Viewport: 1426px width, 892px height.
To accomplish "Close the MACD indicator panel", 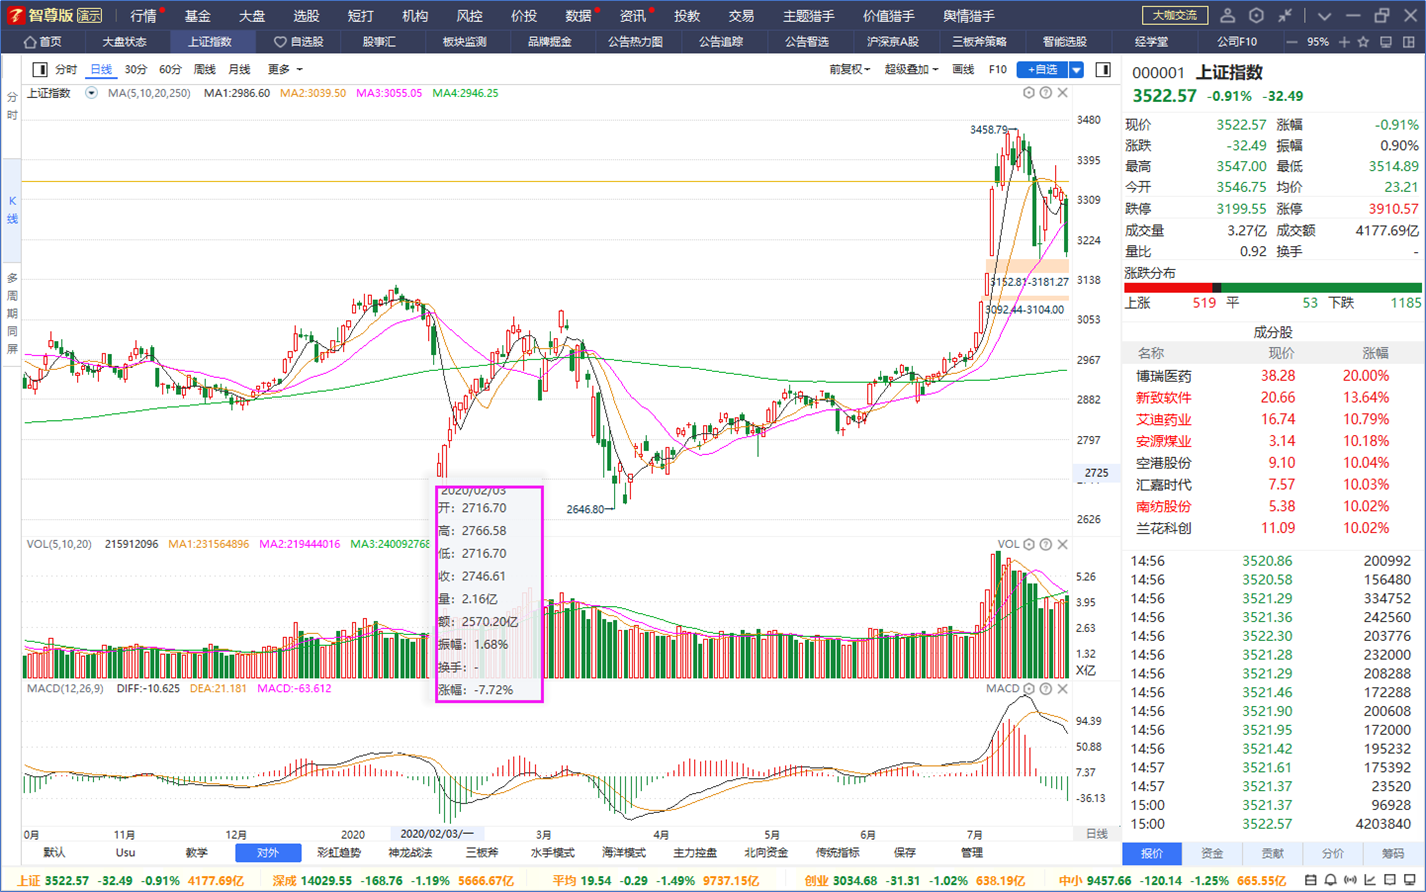I will click(x=1063, y=688).
